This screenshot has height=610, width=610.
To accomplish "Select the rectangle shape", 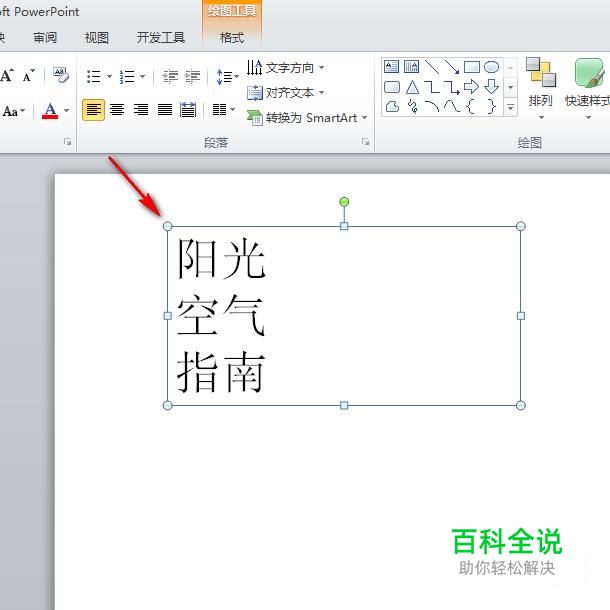I will (x=472, y=67).
